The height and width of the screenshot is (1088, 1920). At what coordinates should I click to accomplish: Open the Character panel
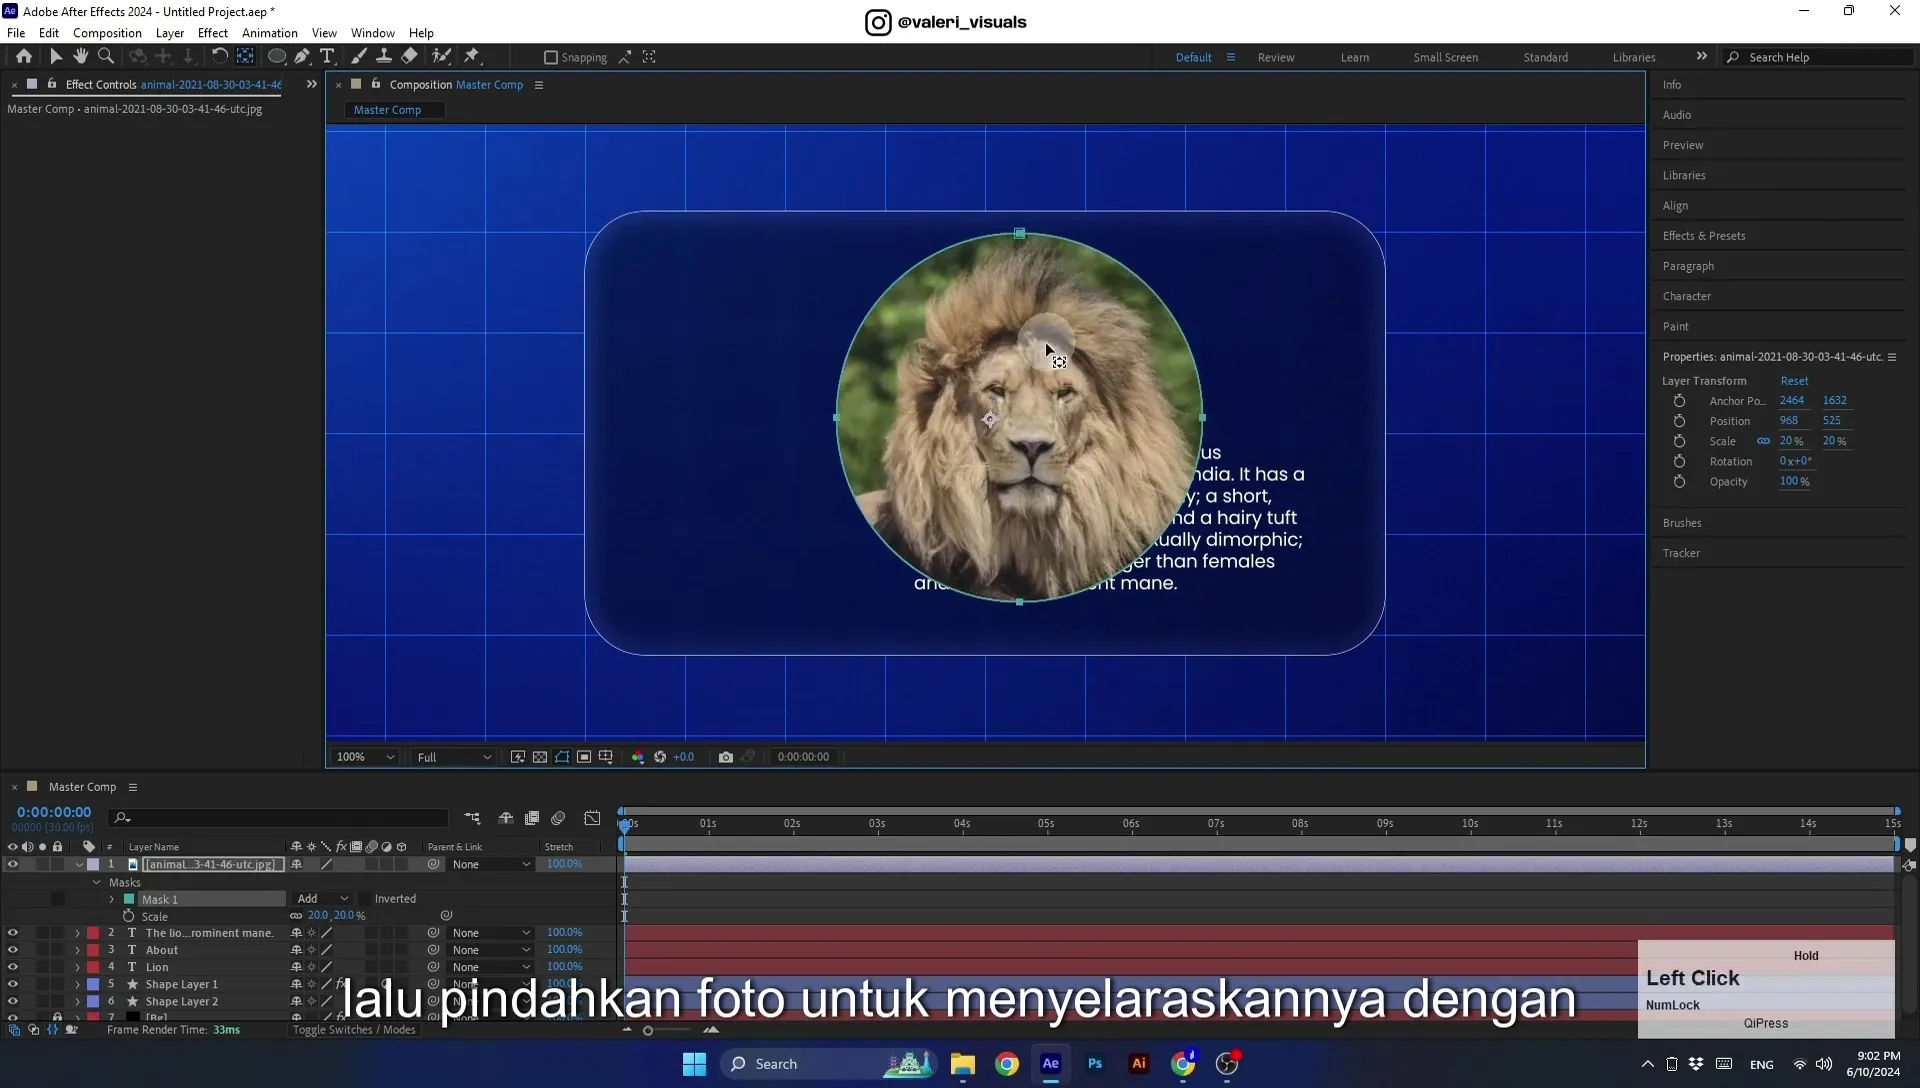point(1686,296)
